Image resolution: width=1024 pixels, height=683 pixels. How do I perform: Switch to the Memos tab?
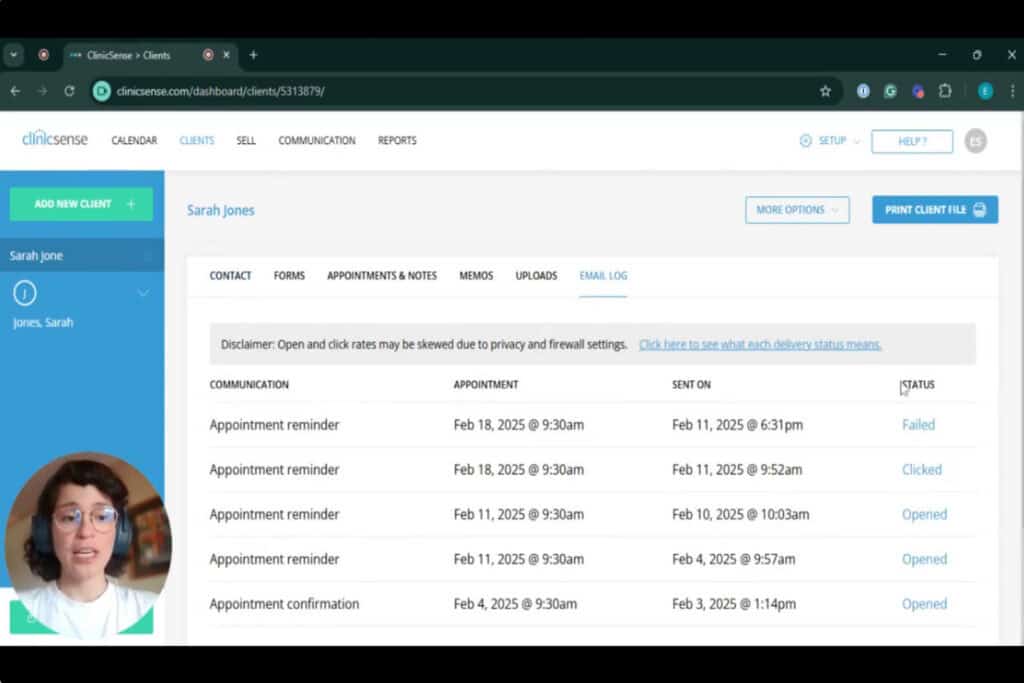476,276
